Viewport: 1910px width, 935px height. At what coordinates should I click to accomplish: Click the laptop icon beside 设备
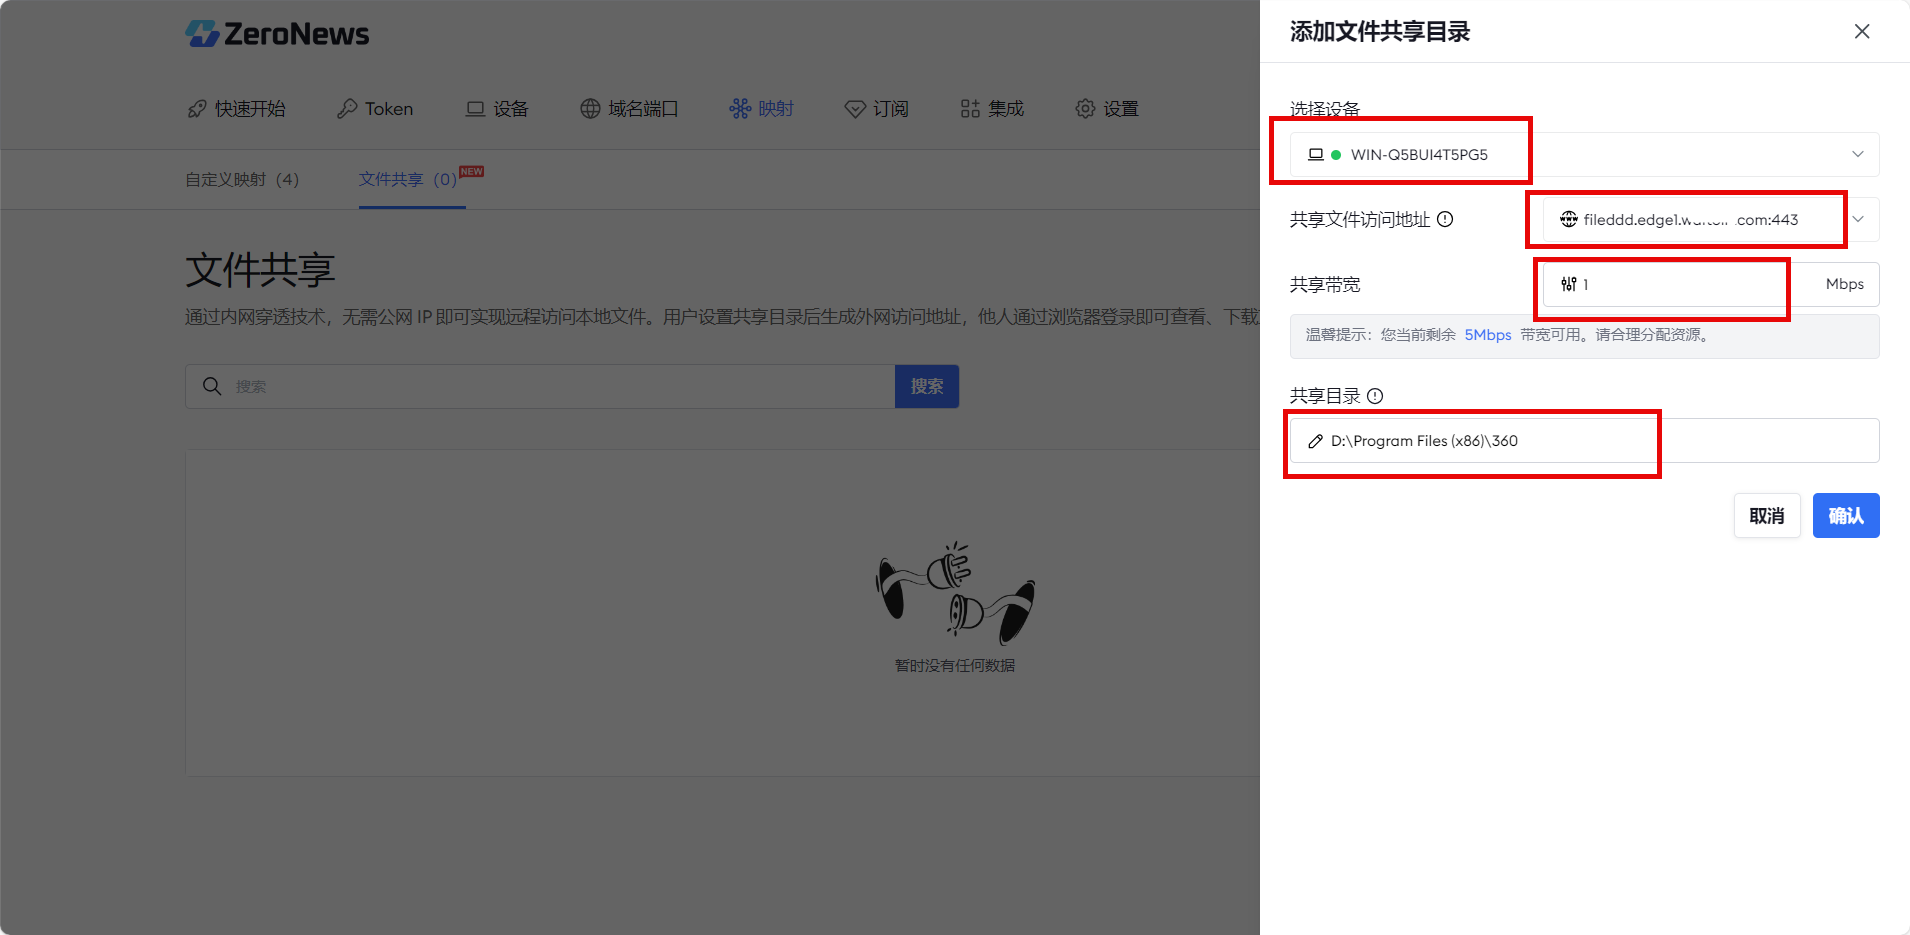click(x=475, y=109)
